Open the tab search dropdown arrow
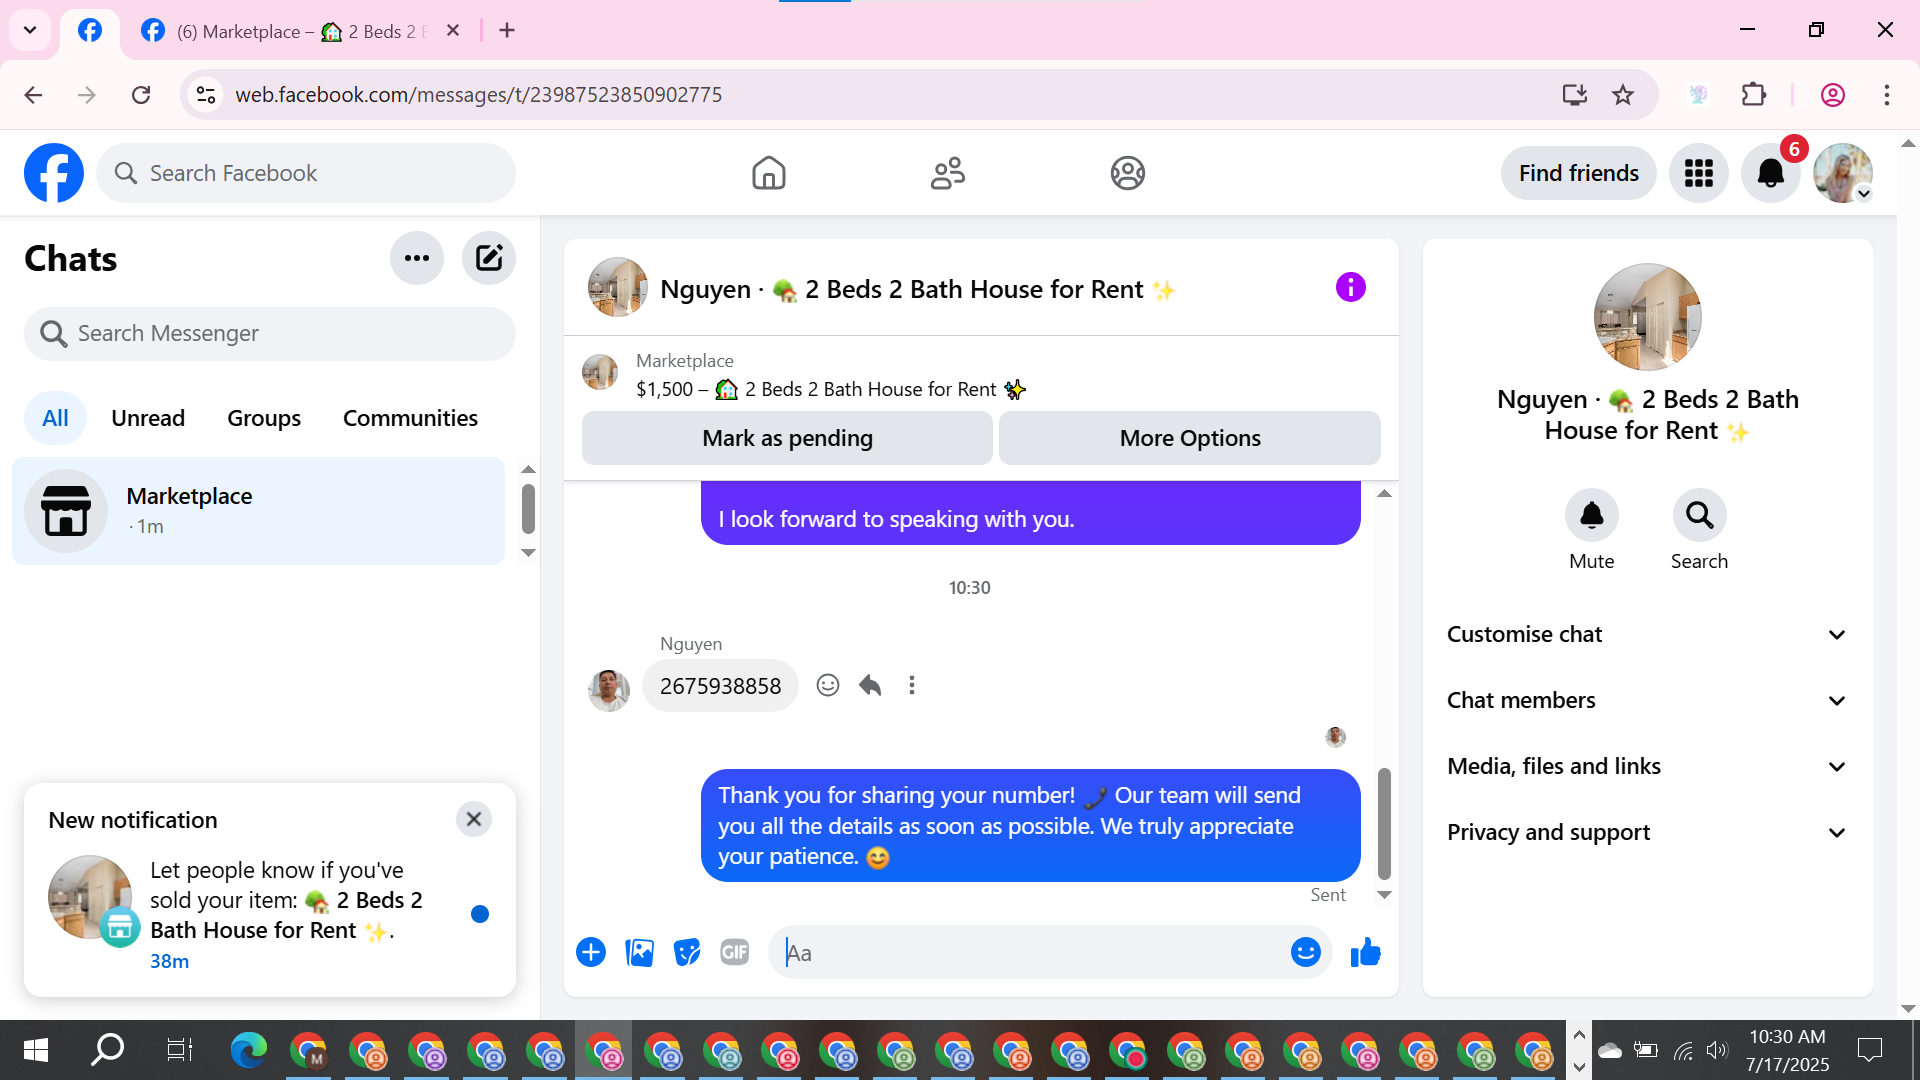Screen dimensions: 1920x1080 click(30, 30)
